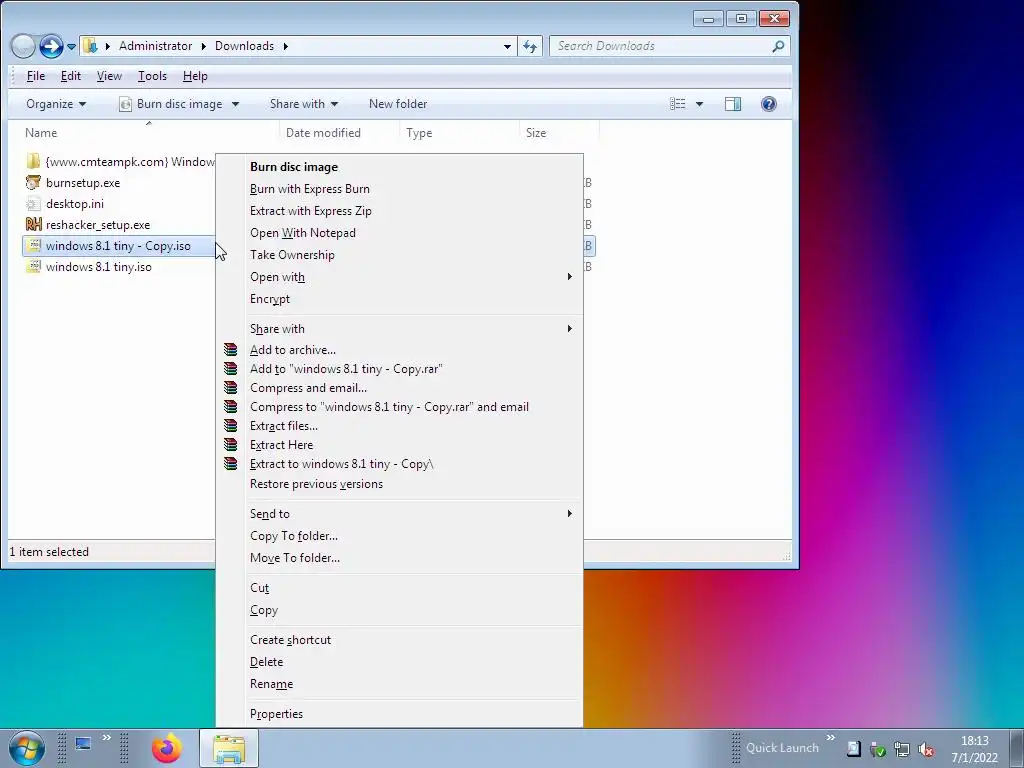Click the New folder button

[x=398, y=104]
